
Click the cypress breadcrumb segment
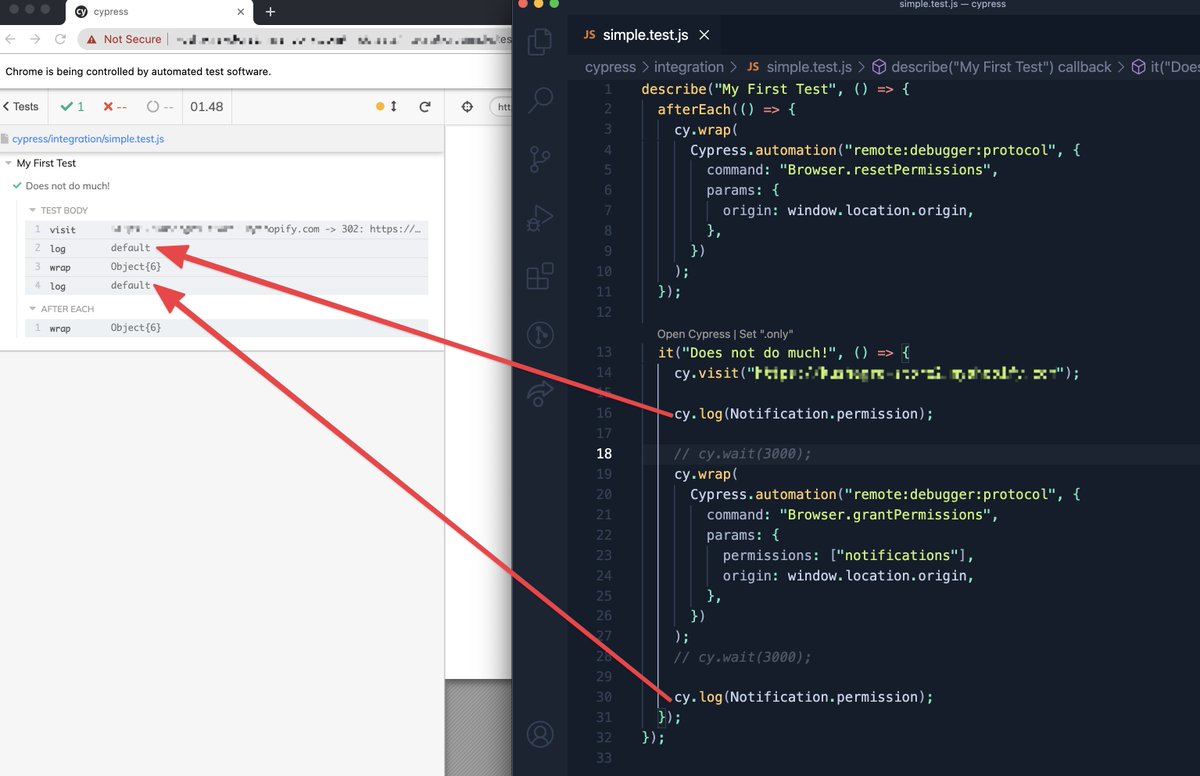click(610, 67)
